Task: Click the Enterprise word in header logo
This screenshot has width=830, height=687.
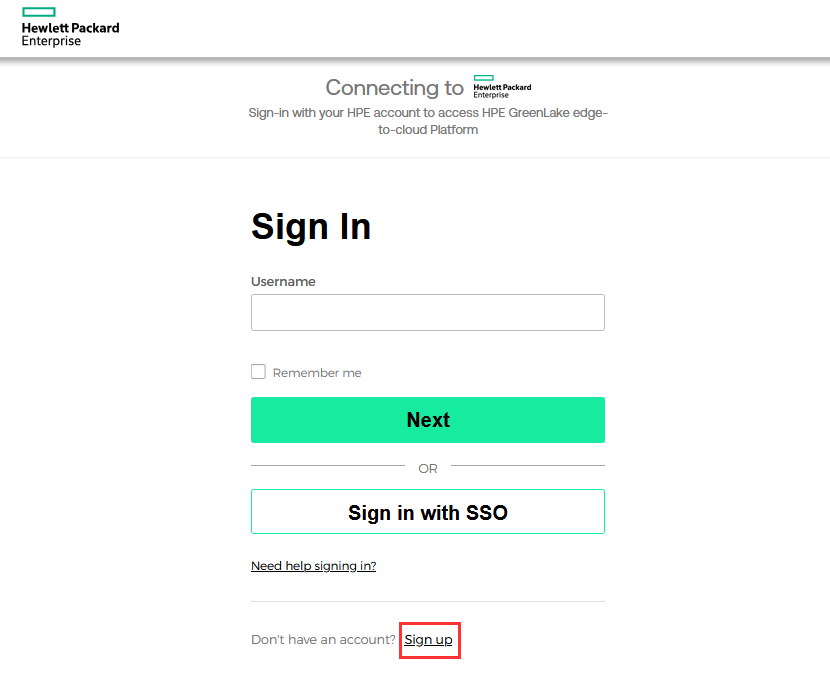Action: point(51,41)
